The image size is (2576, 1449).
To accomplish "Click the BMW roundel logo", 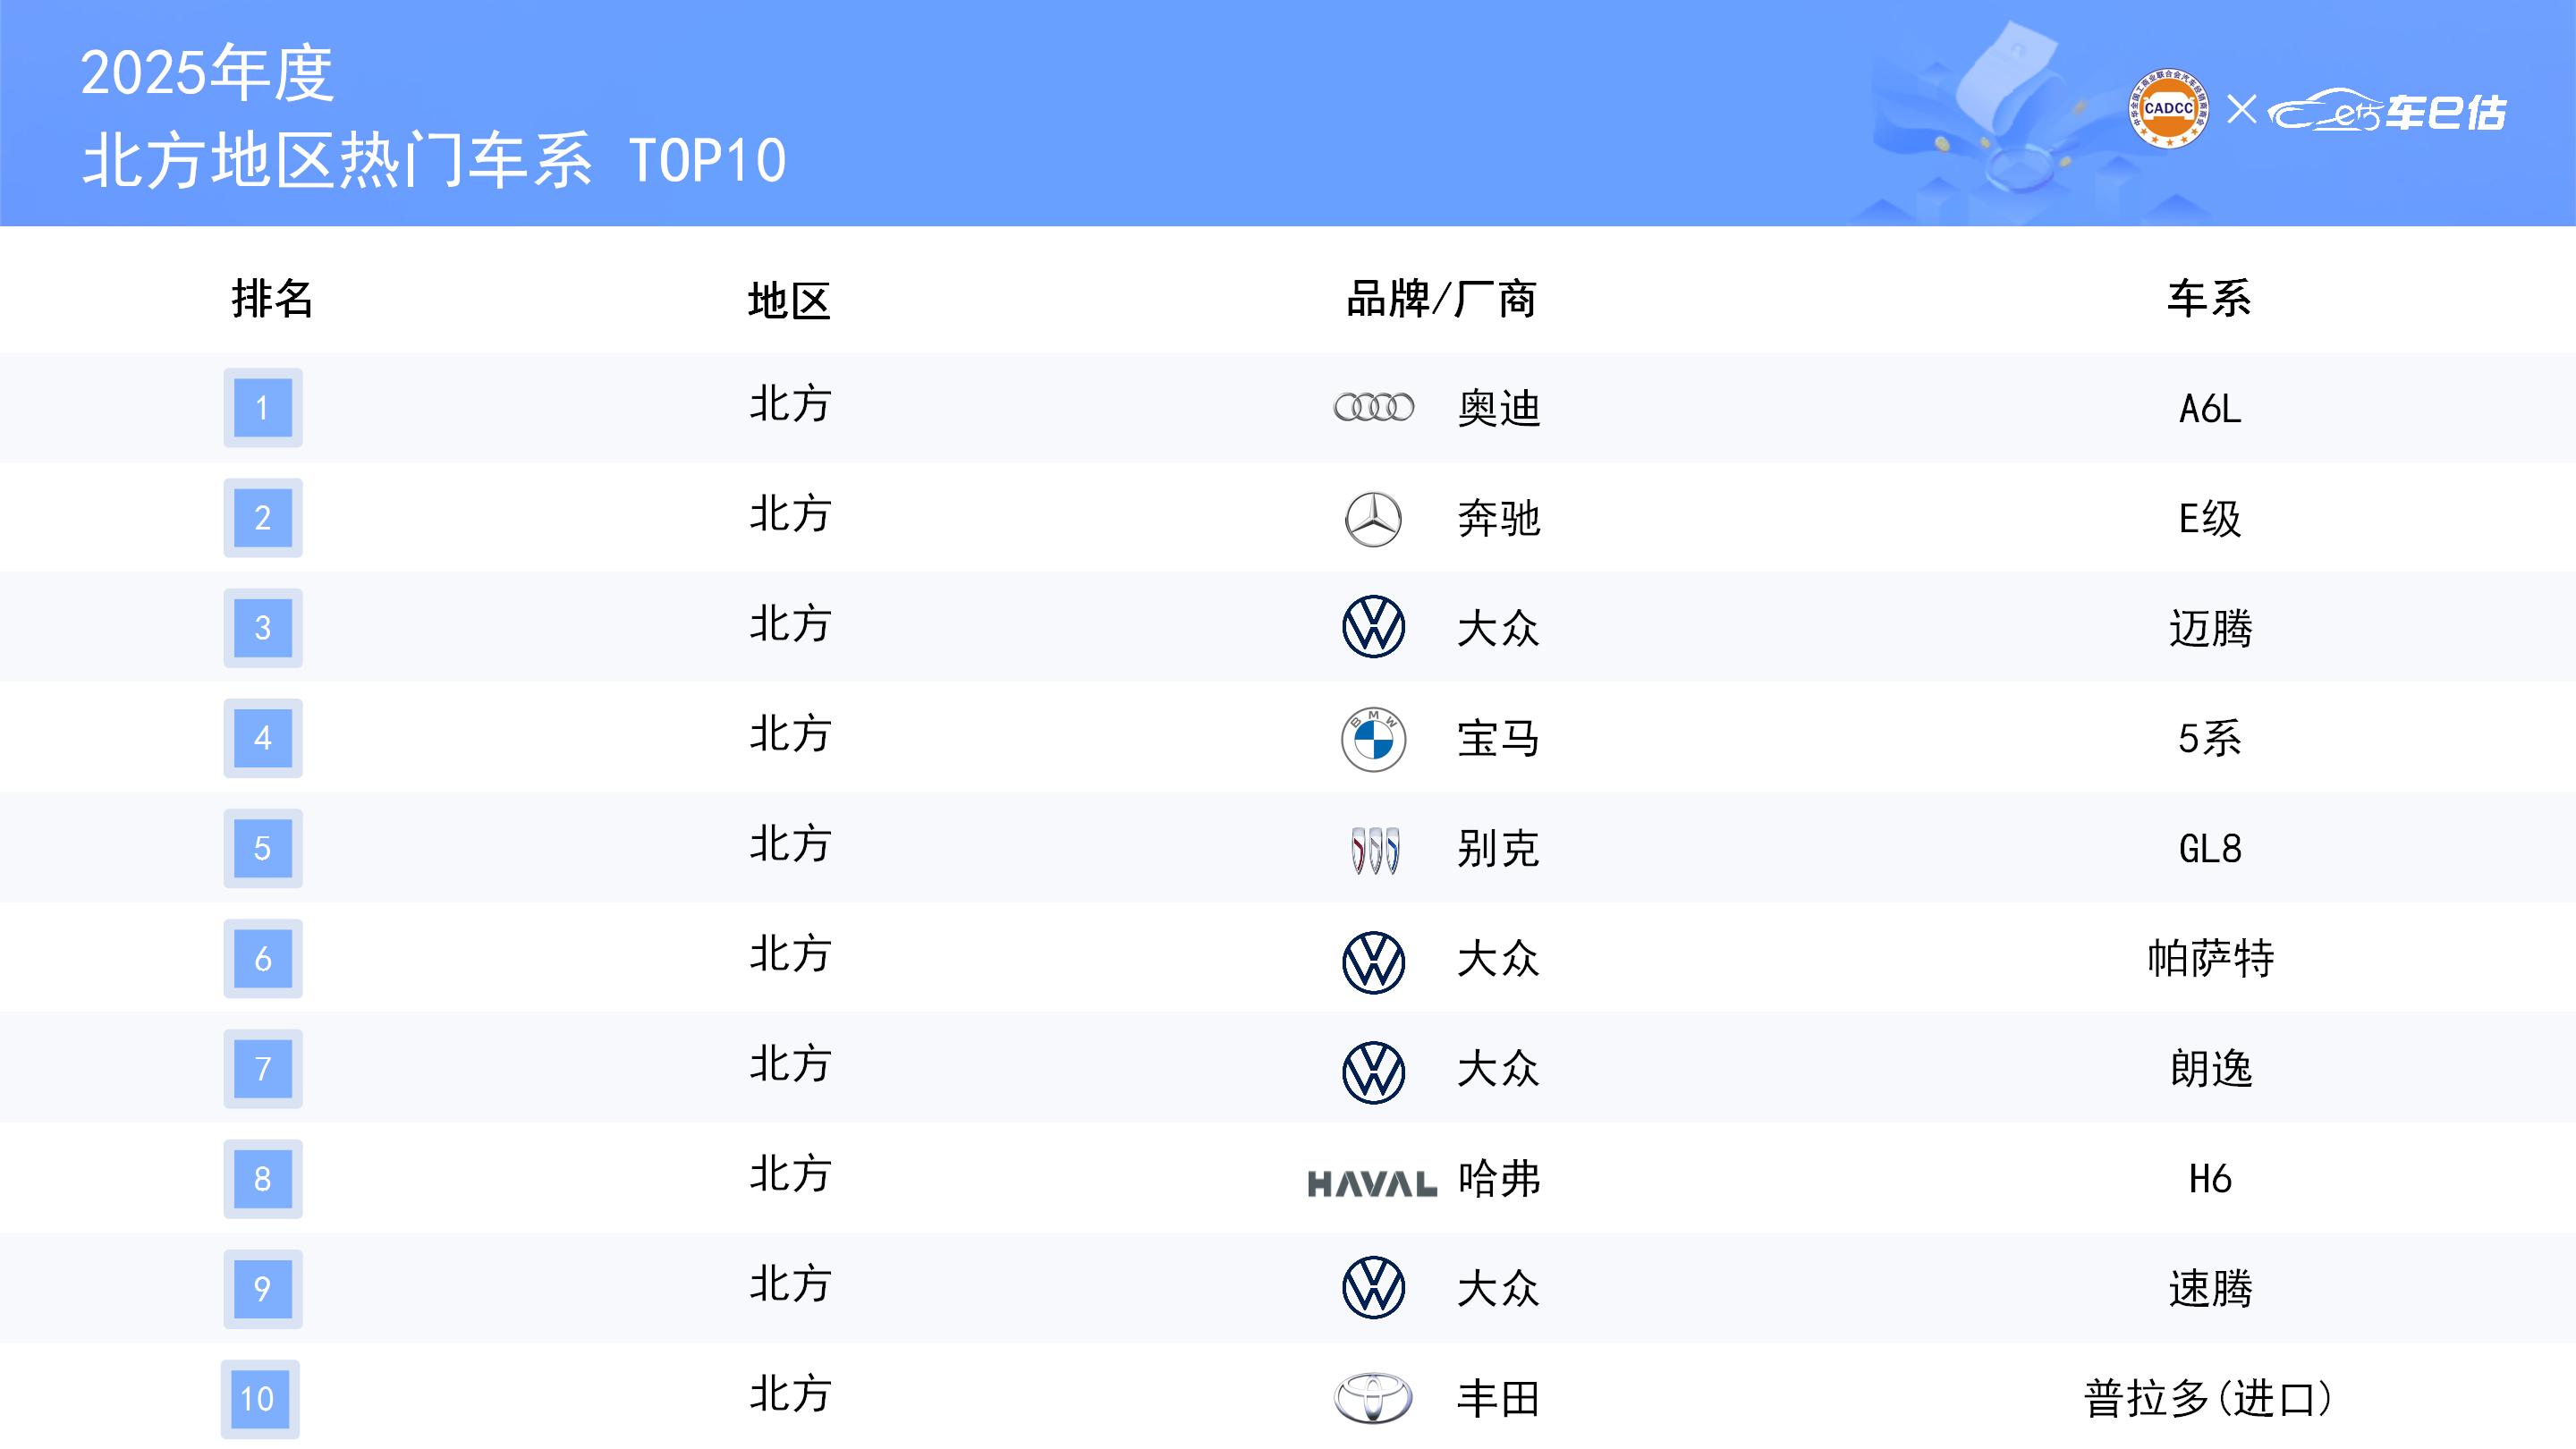I will [1373, 740].
